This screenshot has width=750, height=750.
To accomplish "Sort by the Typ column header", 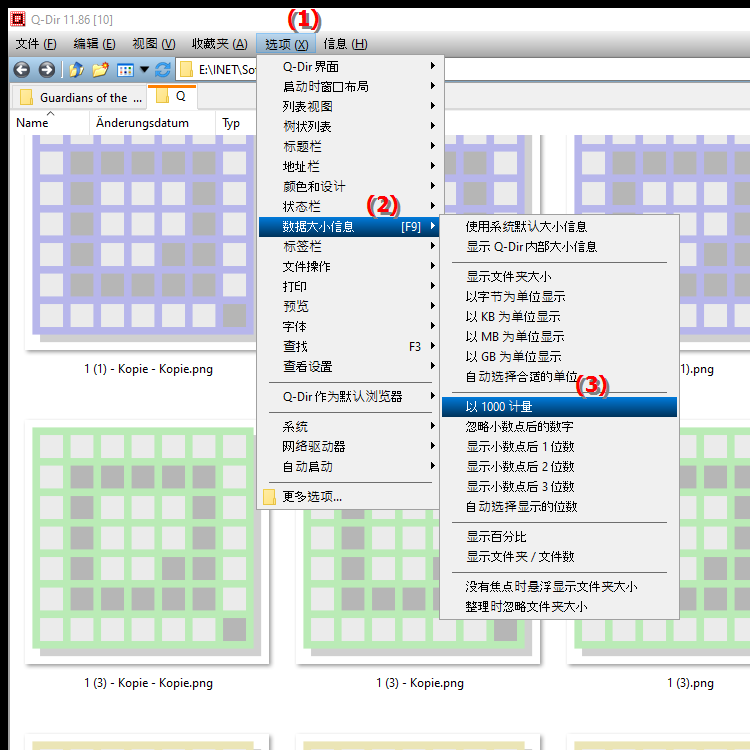I will (236, 123).
